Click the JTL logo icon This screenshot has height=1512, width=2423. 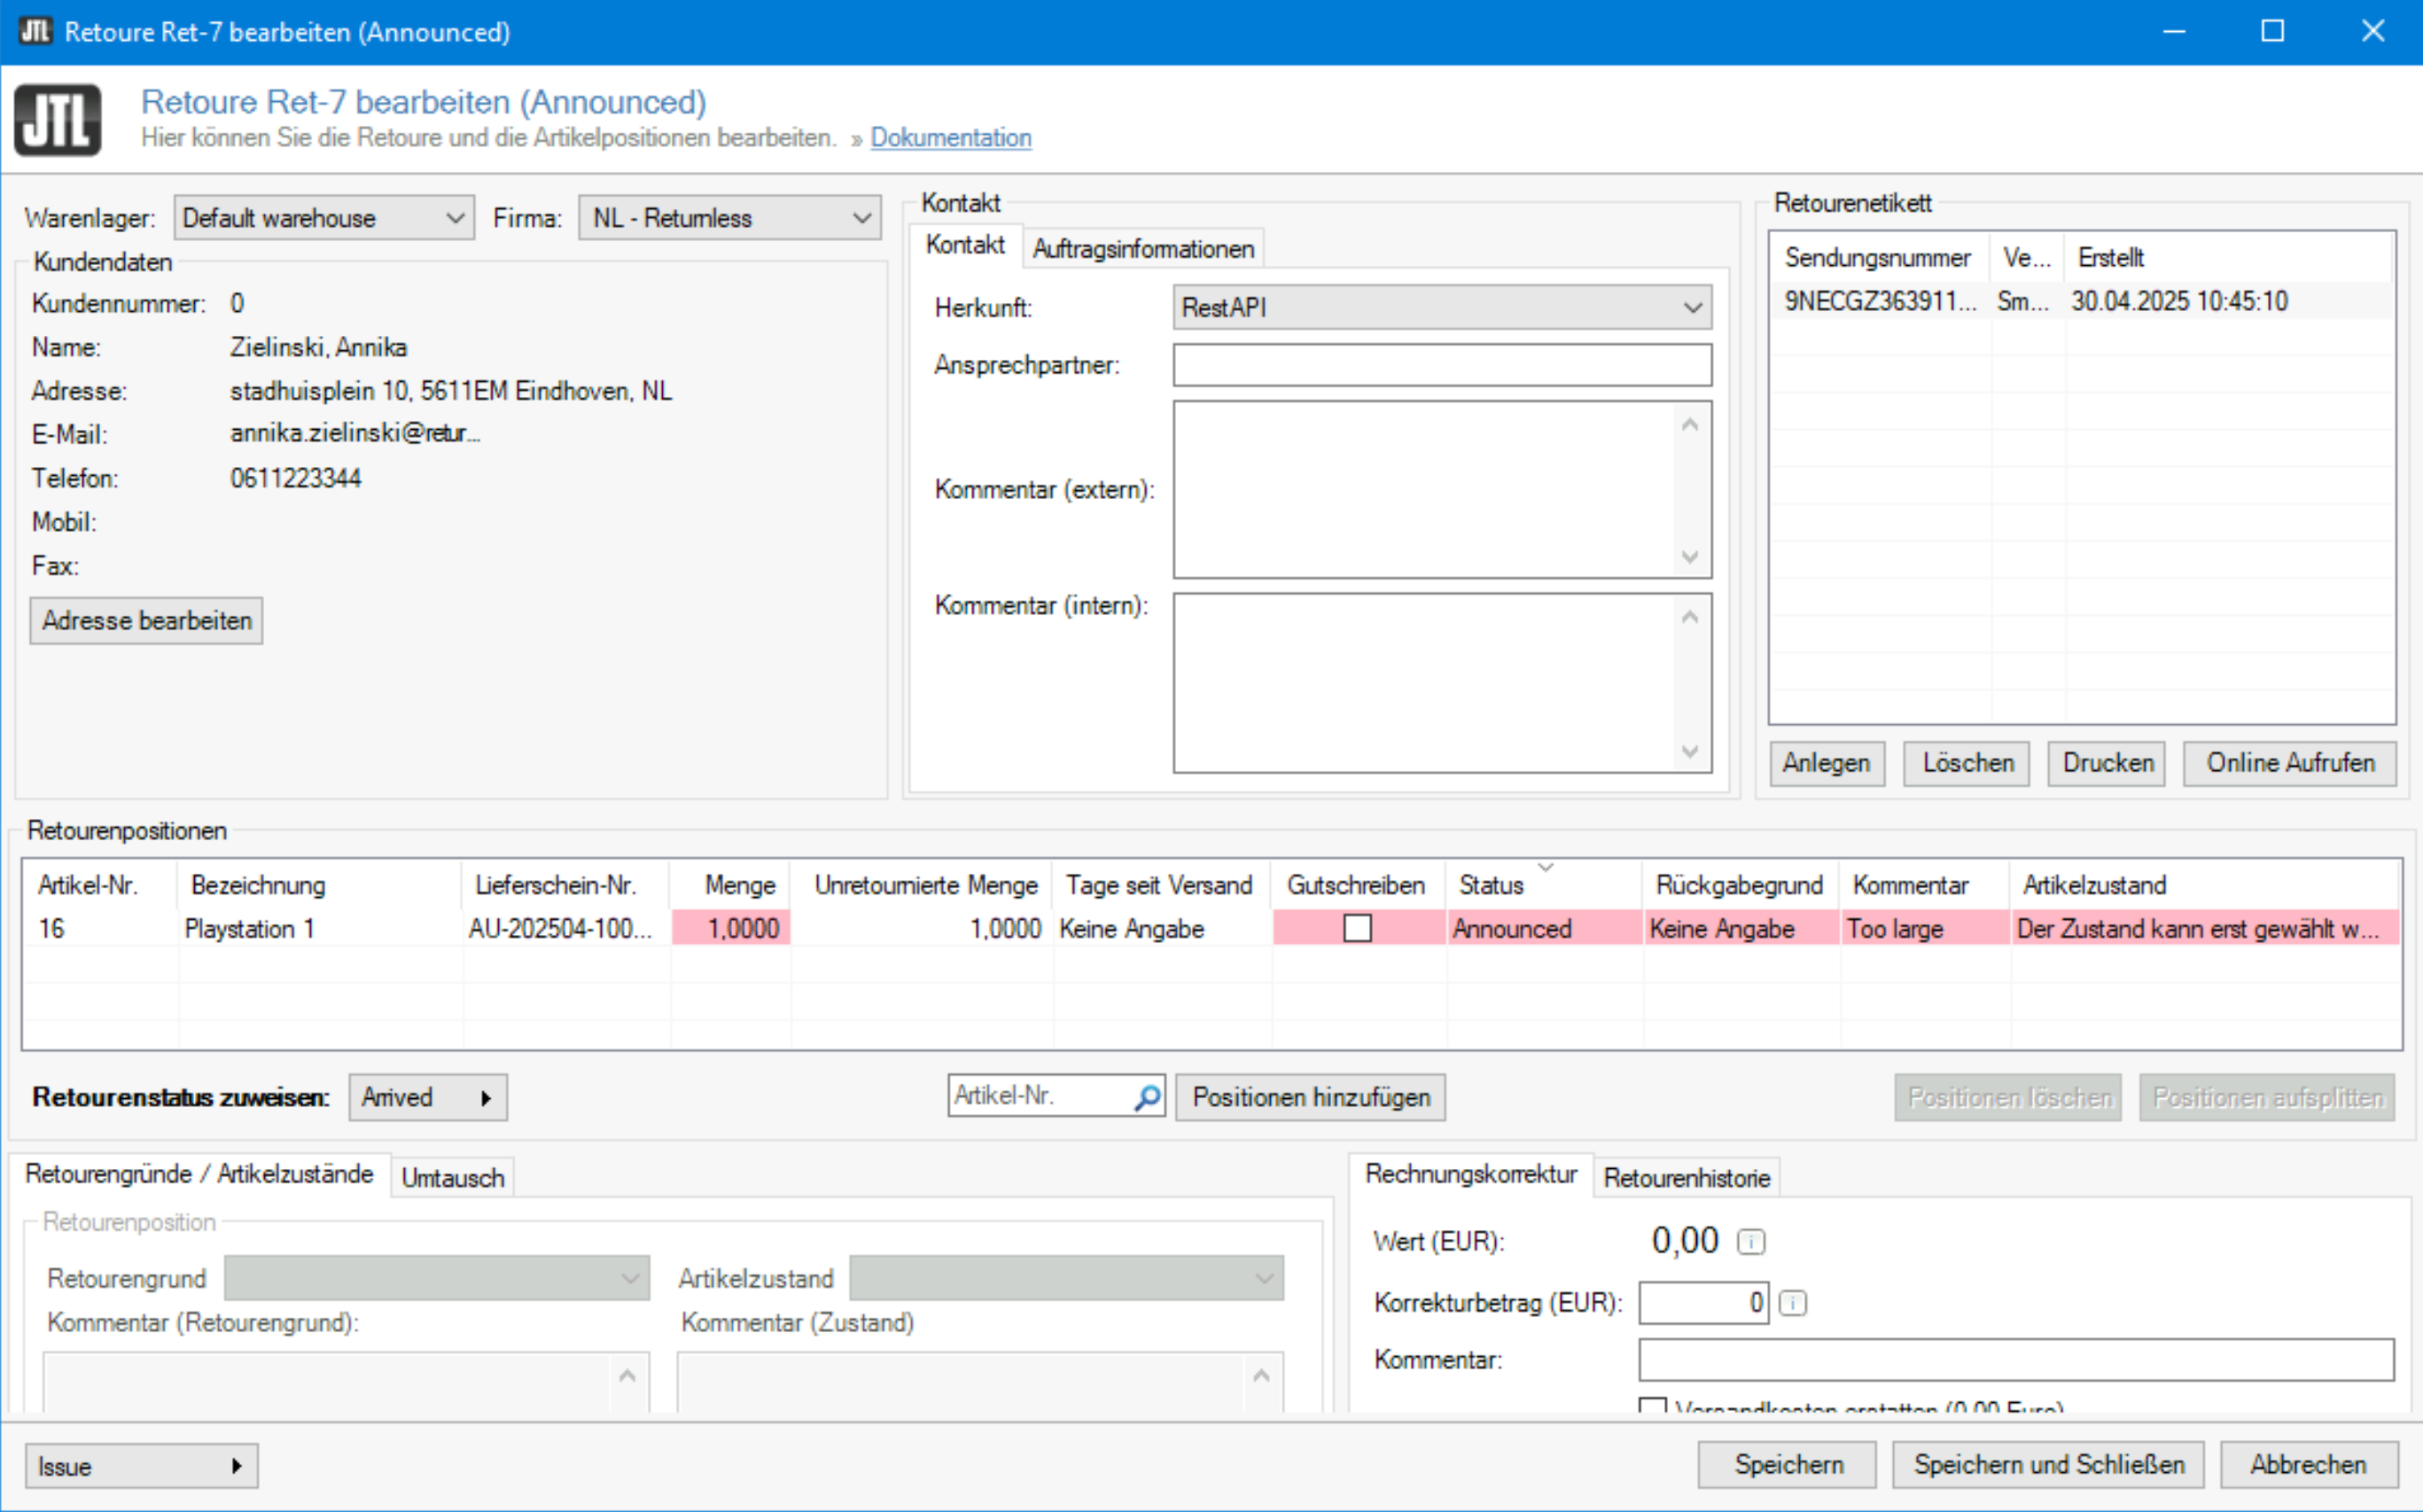57,120
